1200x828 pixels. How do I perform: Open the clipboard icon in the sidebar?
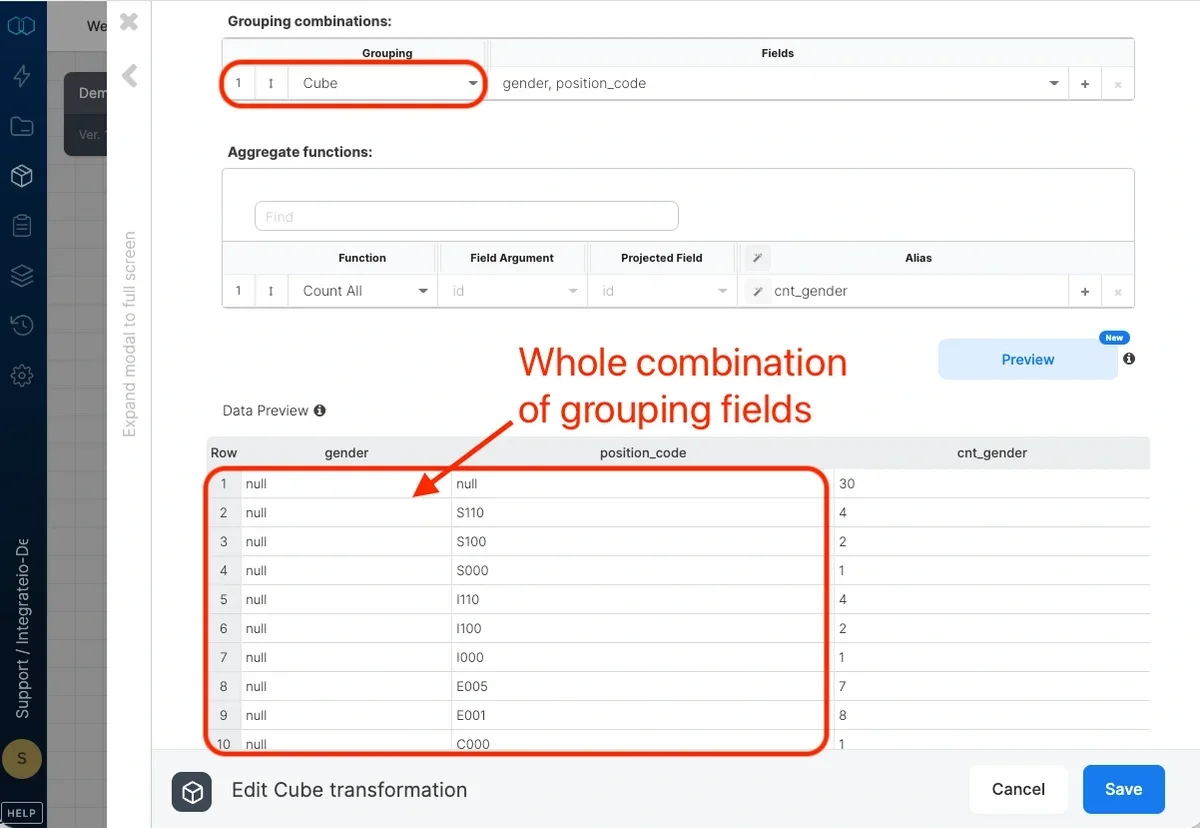(22, 225)
